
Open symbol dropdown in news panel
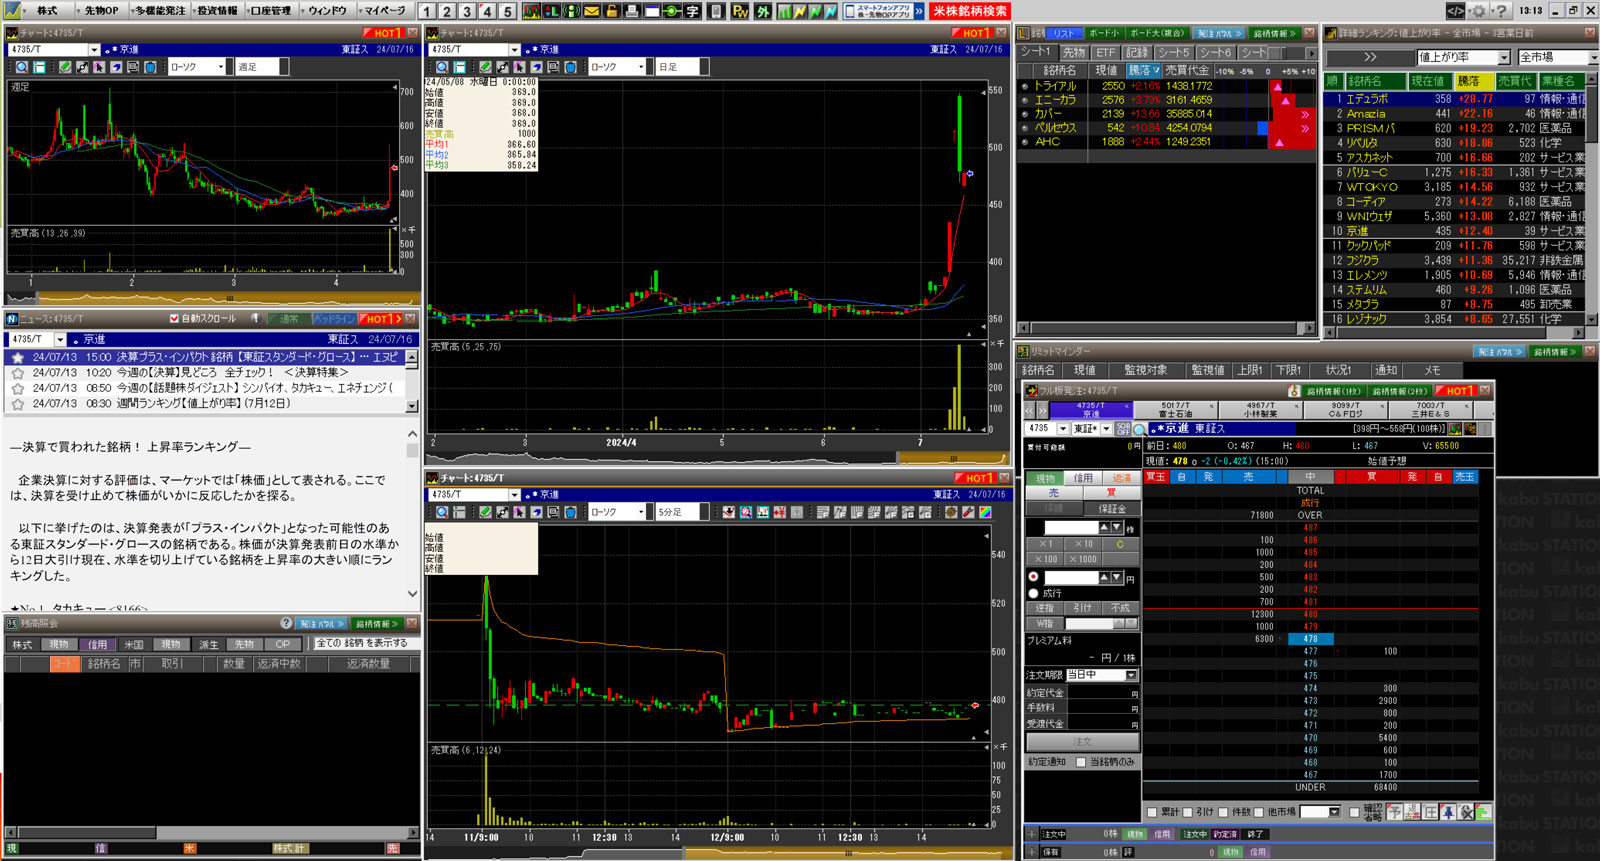60,339
